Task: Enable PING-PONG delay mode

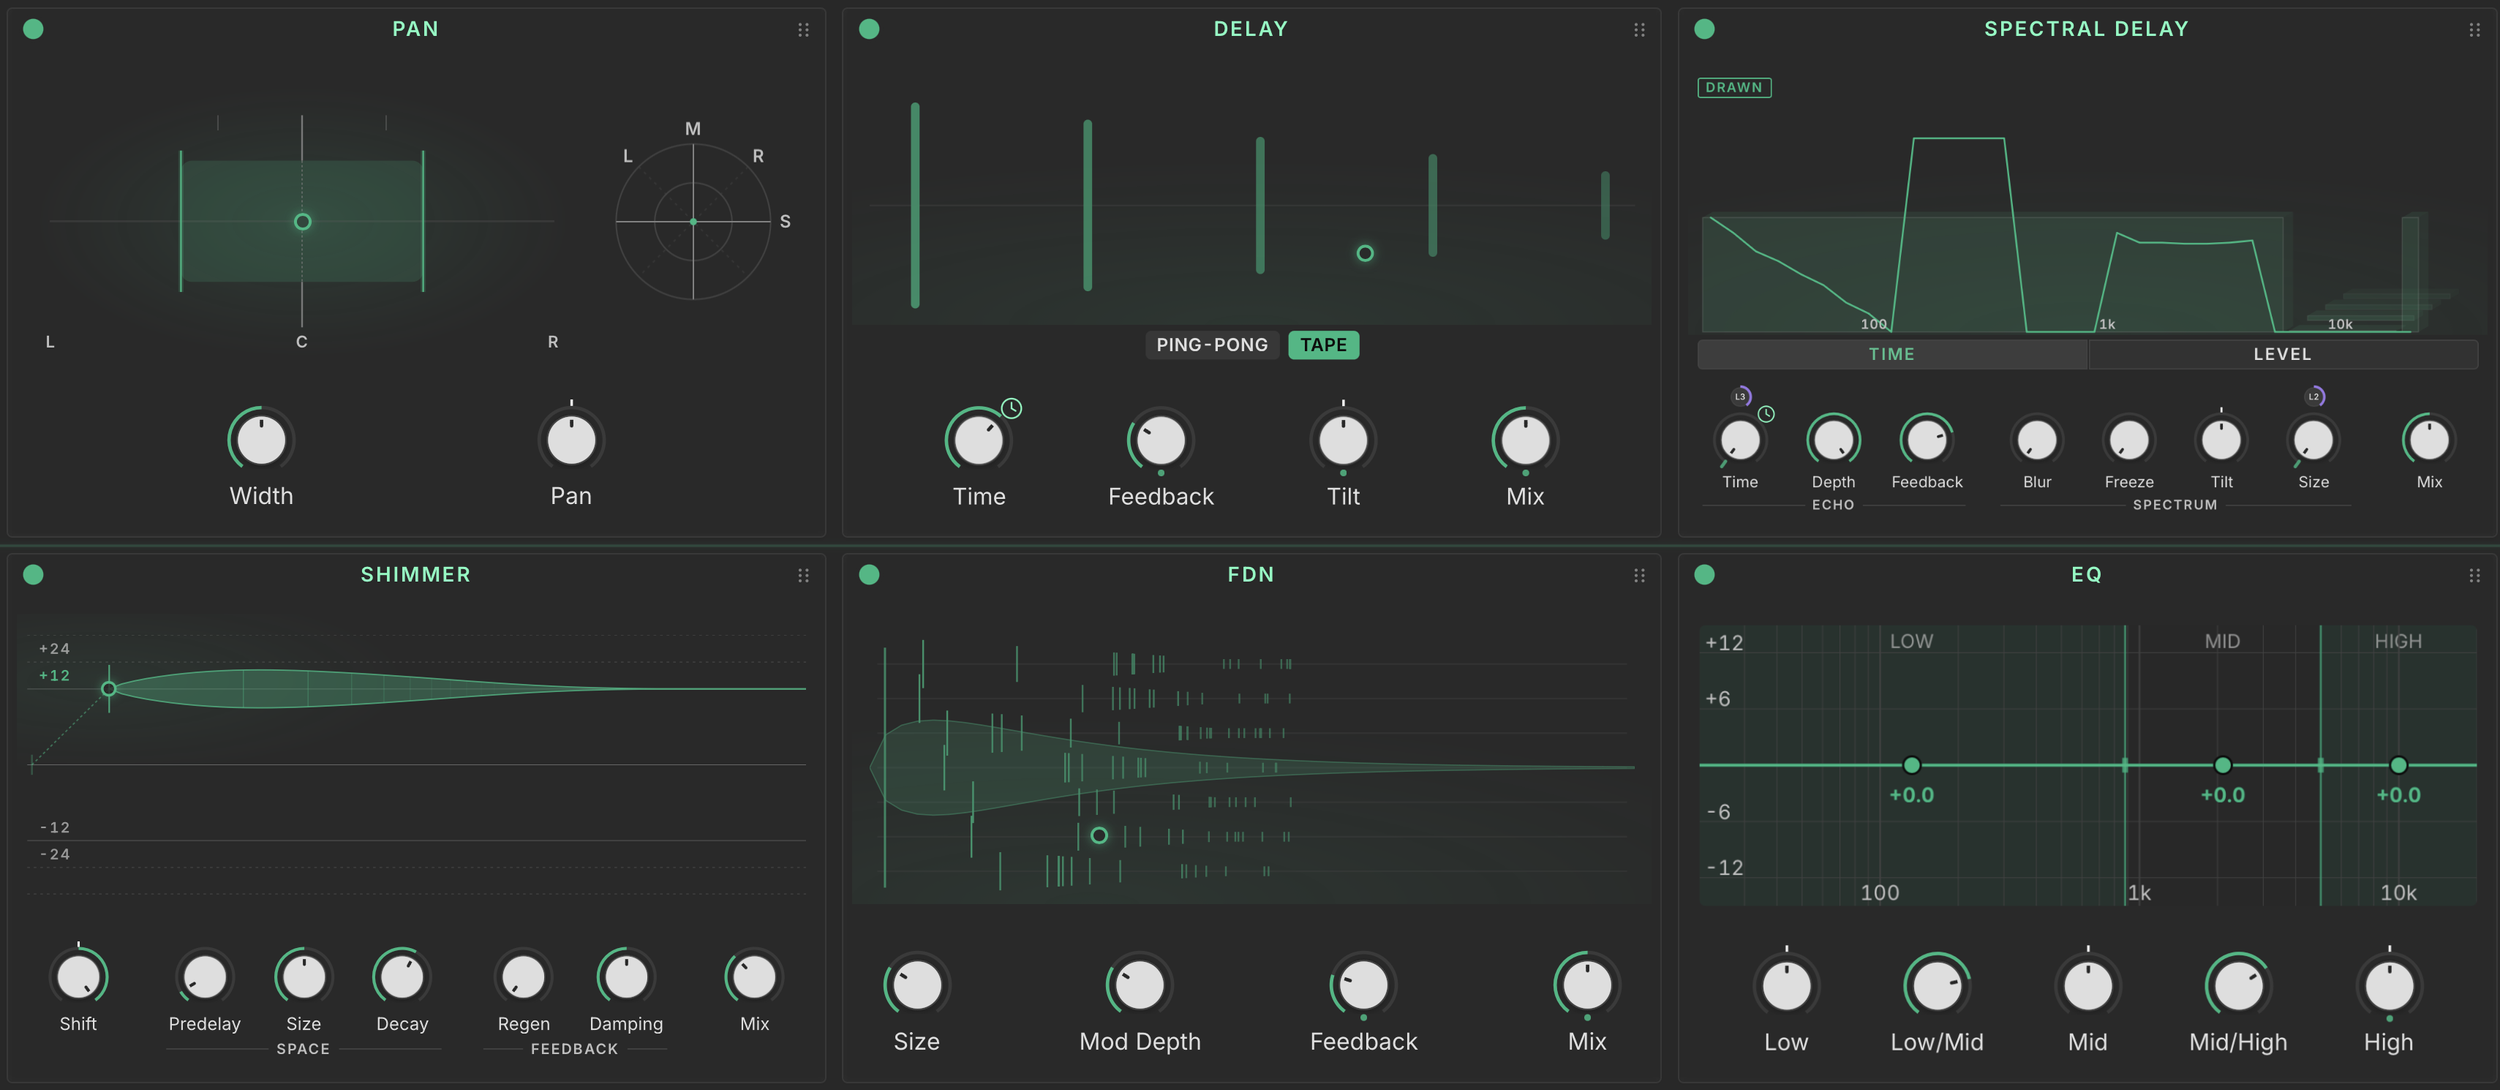Action: [x=1212, y=345]
